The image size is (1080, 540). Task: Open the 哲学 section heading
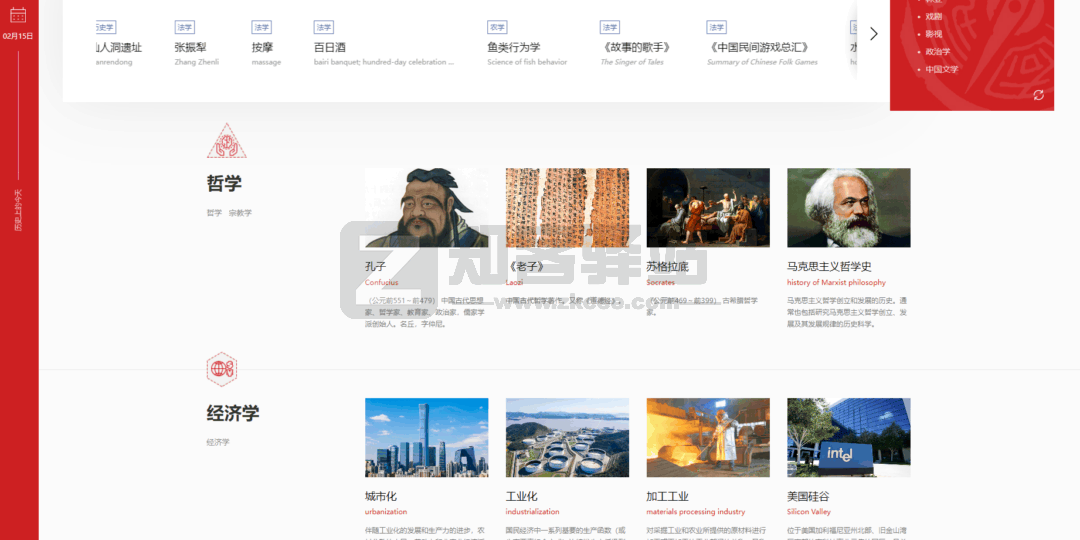[224, 184]
